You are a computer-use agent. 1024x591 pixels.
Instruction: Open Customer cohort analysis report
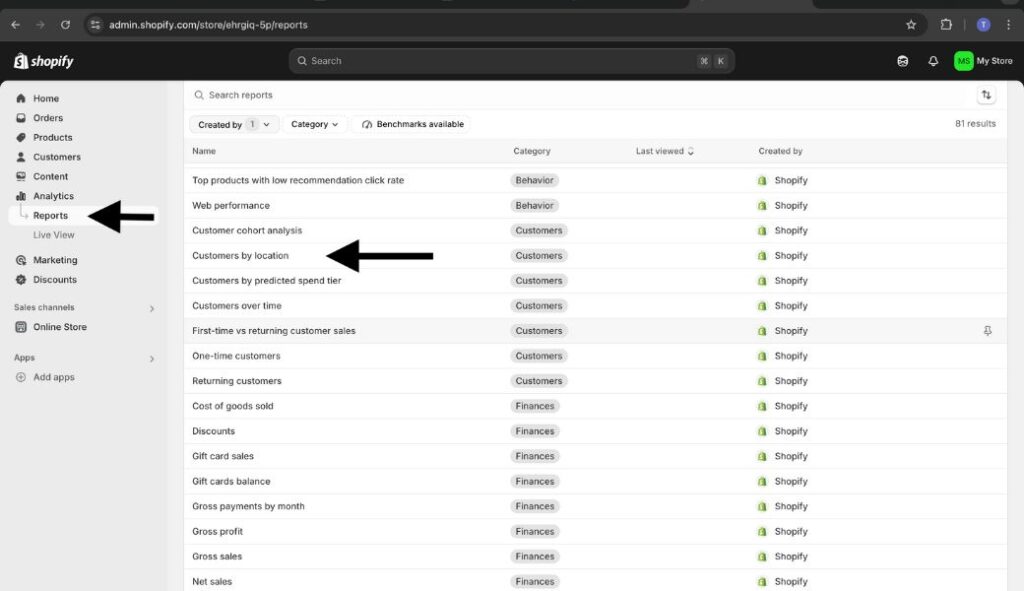click(247, 231)
